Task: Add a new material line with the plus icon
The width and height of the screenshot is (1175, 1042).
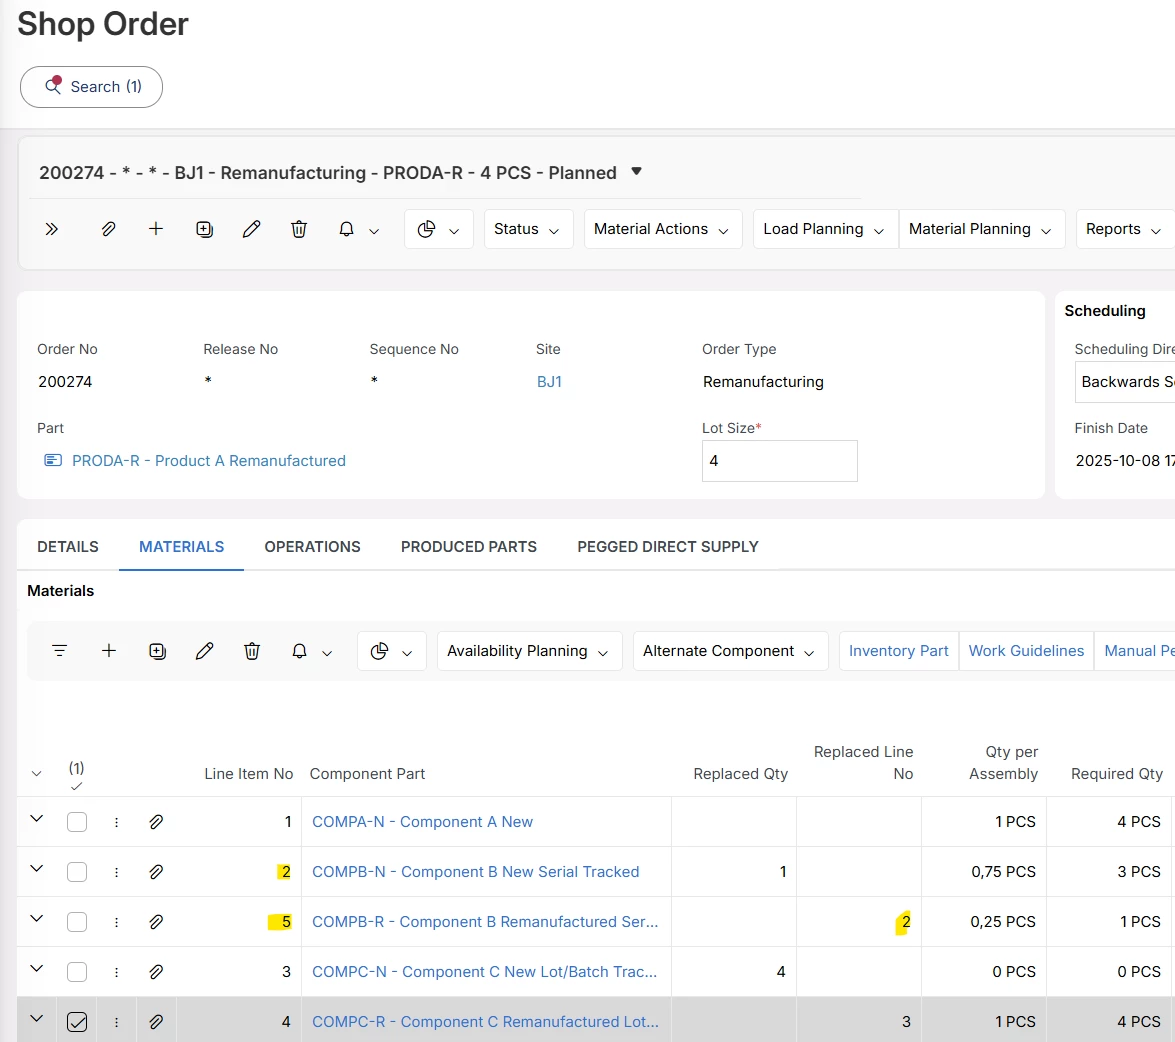Action: click(109, 651)
